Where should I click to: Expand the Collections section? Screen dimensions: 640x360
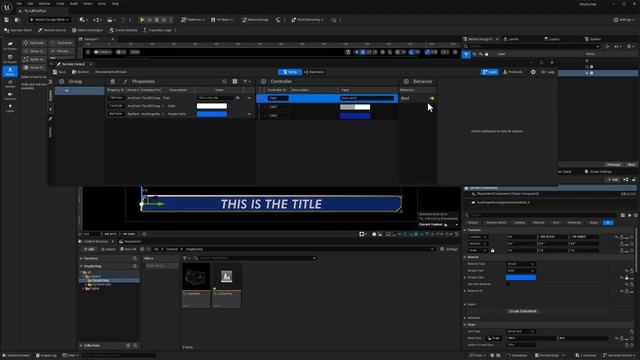81,345
